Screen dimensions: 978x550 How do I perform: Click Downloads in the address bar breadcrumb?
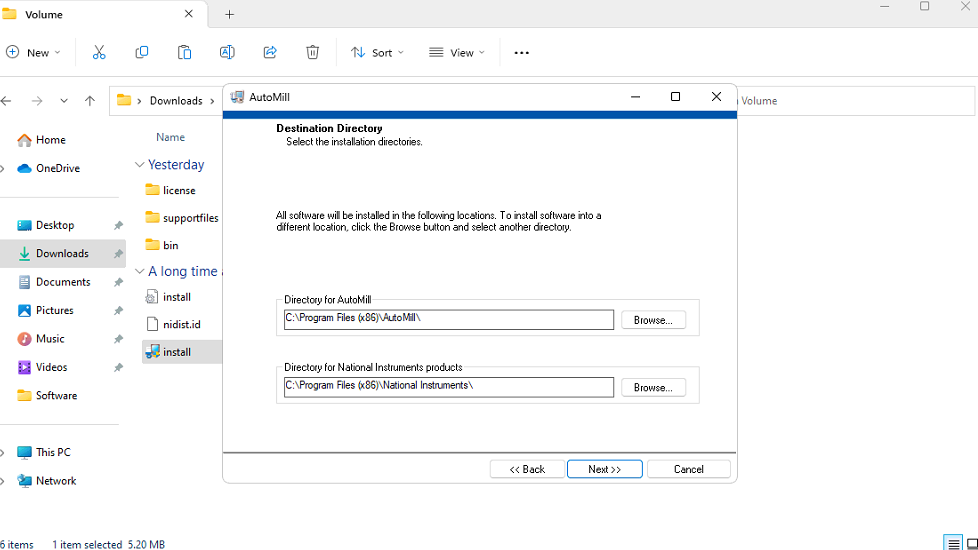[x=176, y=101]
